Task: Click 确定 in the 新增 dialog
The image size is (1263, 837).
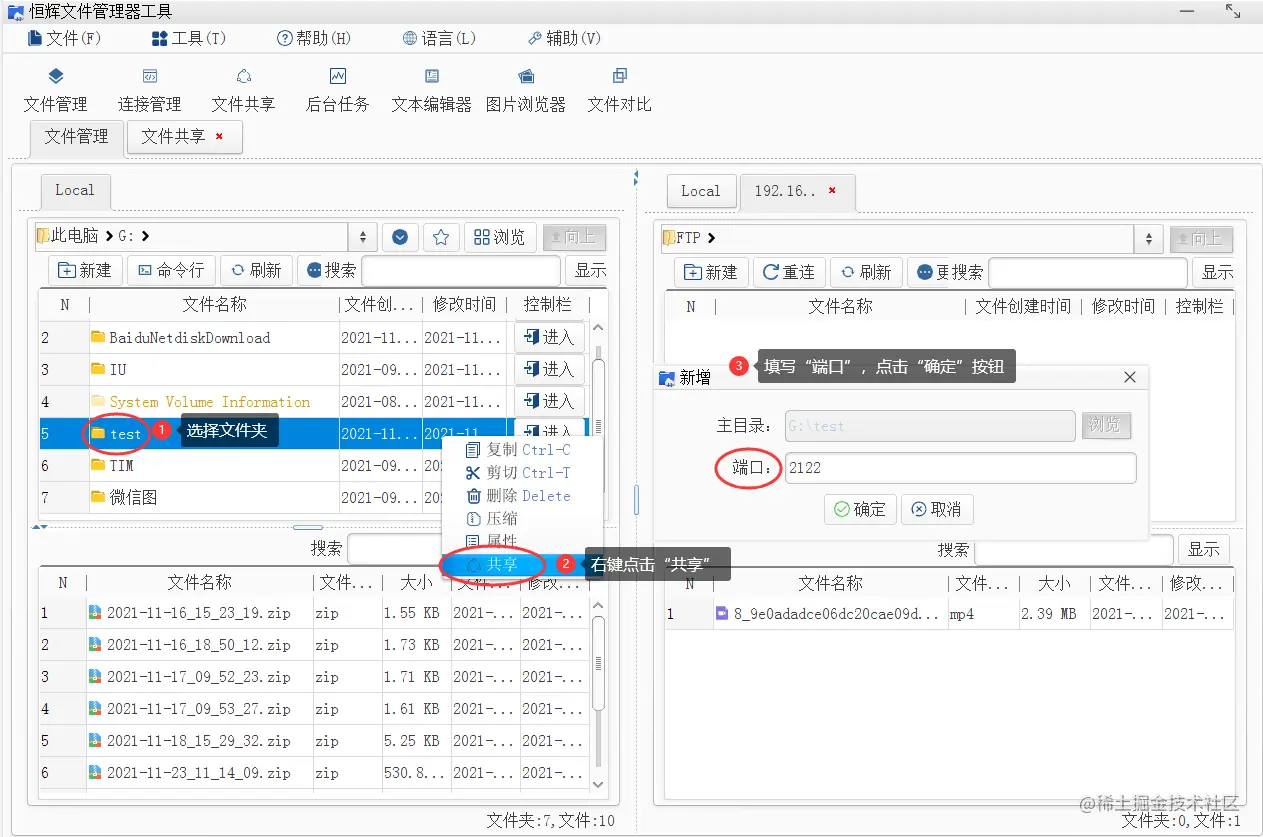Action: pyautogui.click(x=860, y=509)
